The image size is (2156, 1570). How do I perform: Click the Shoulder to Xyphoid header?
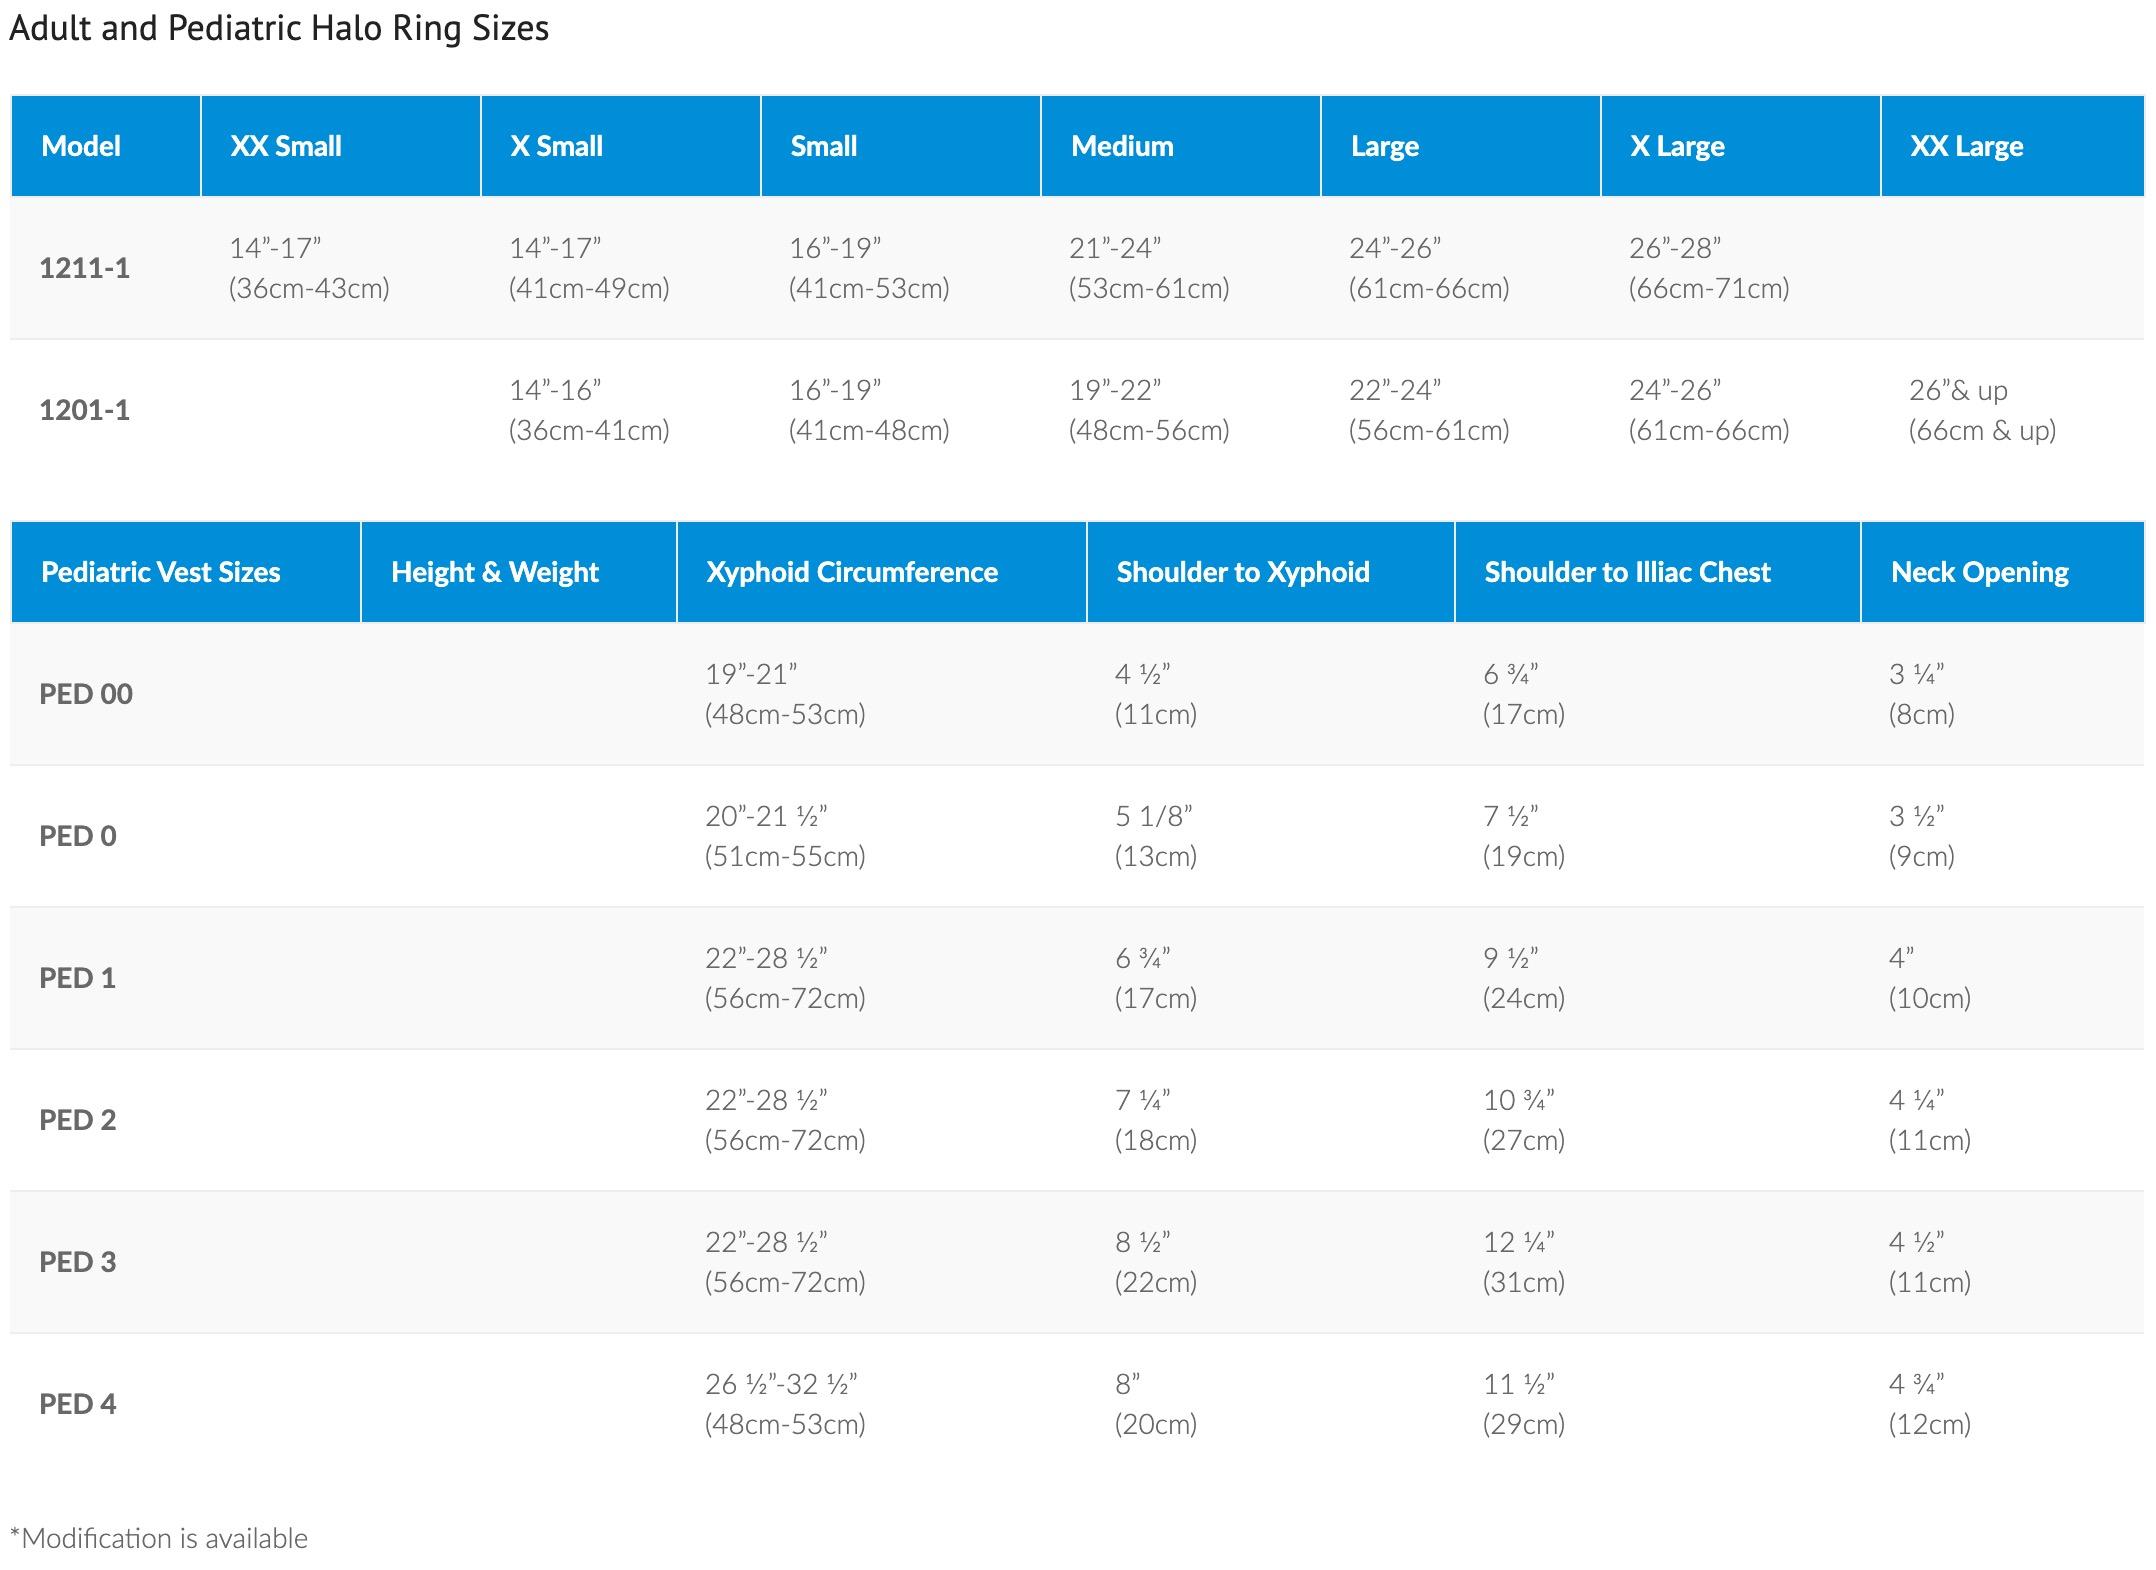click(1242, 572)
